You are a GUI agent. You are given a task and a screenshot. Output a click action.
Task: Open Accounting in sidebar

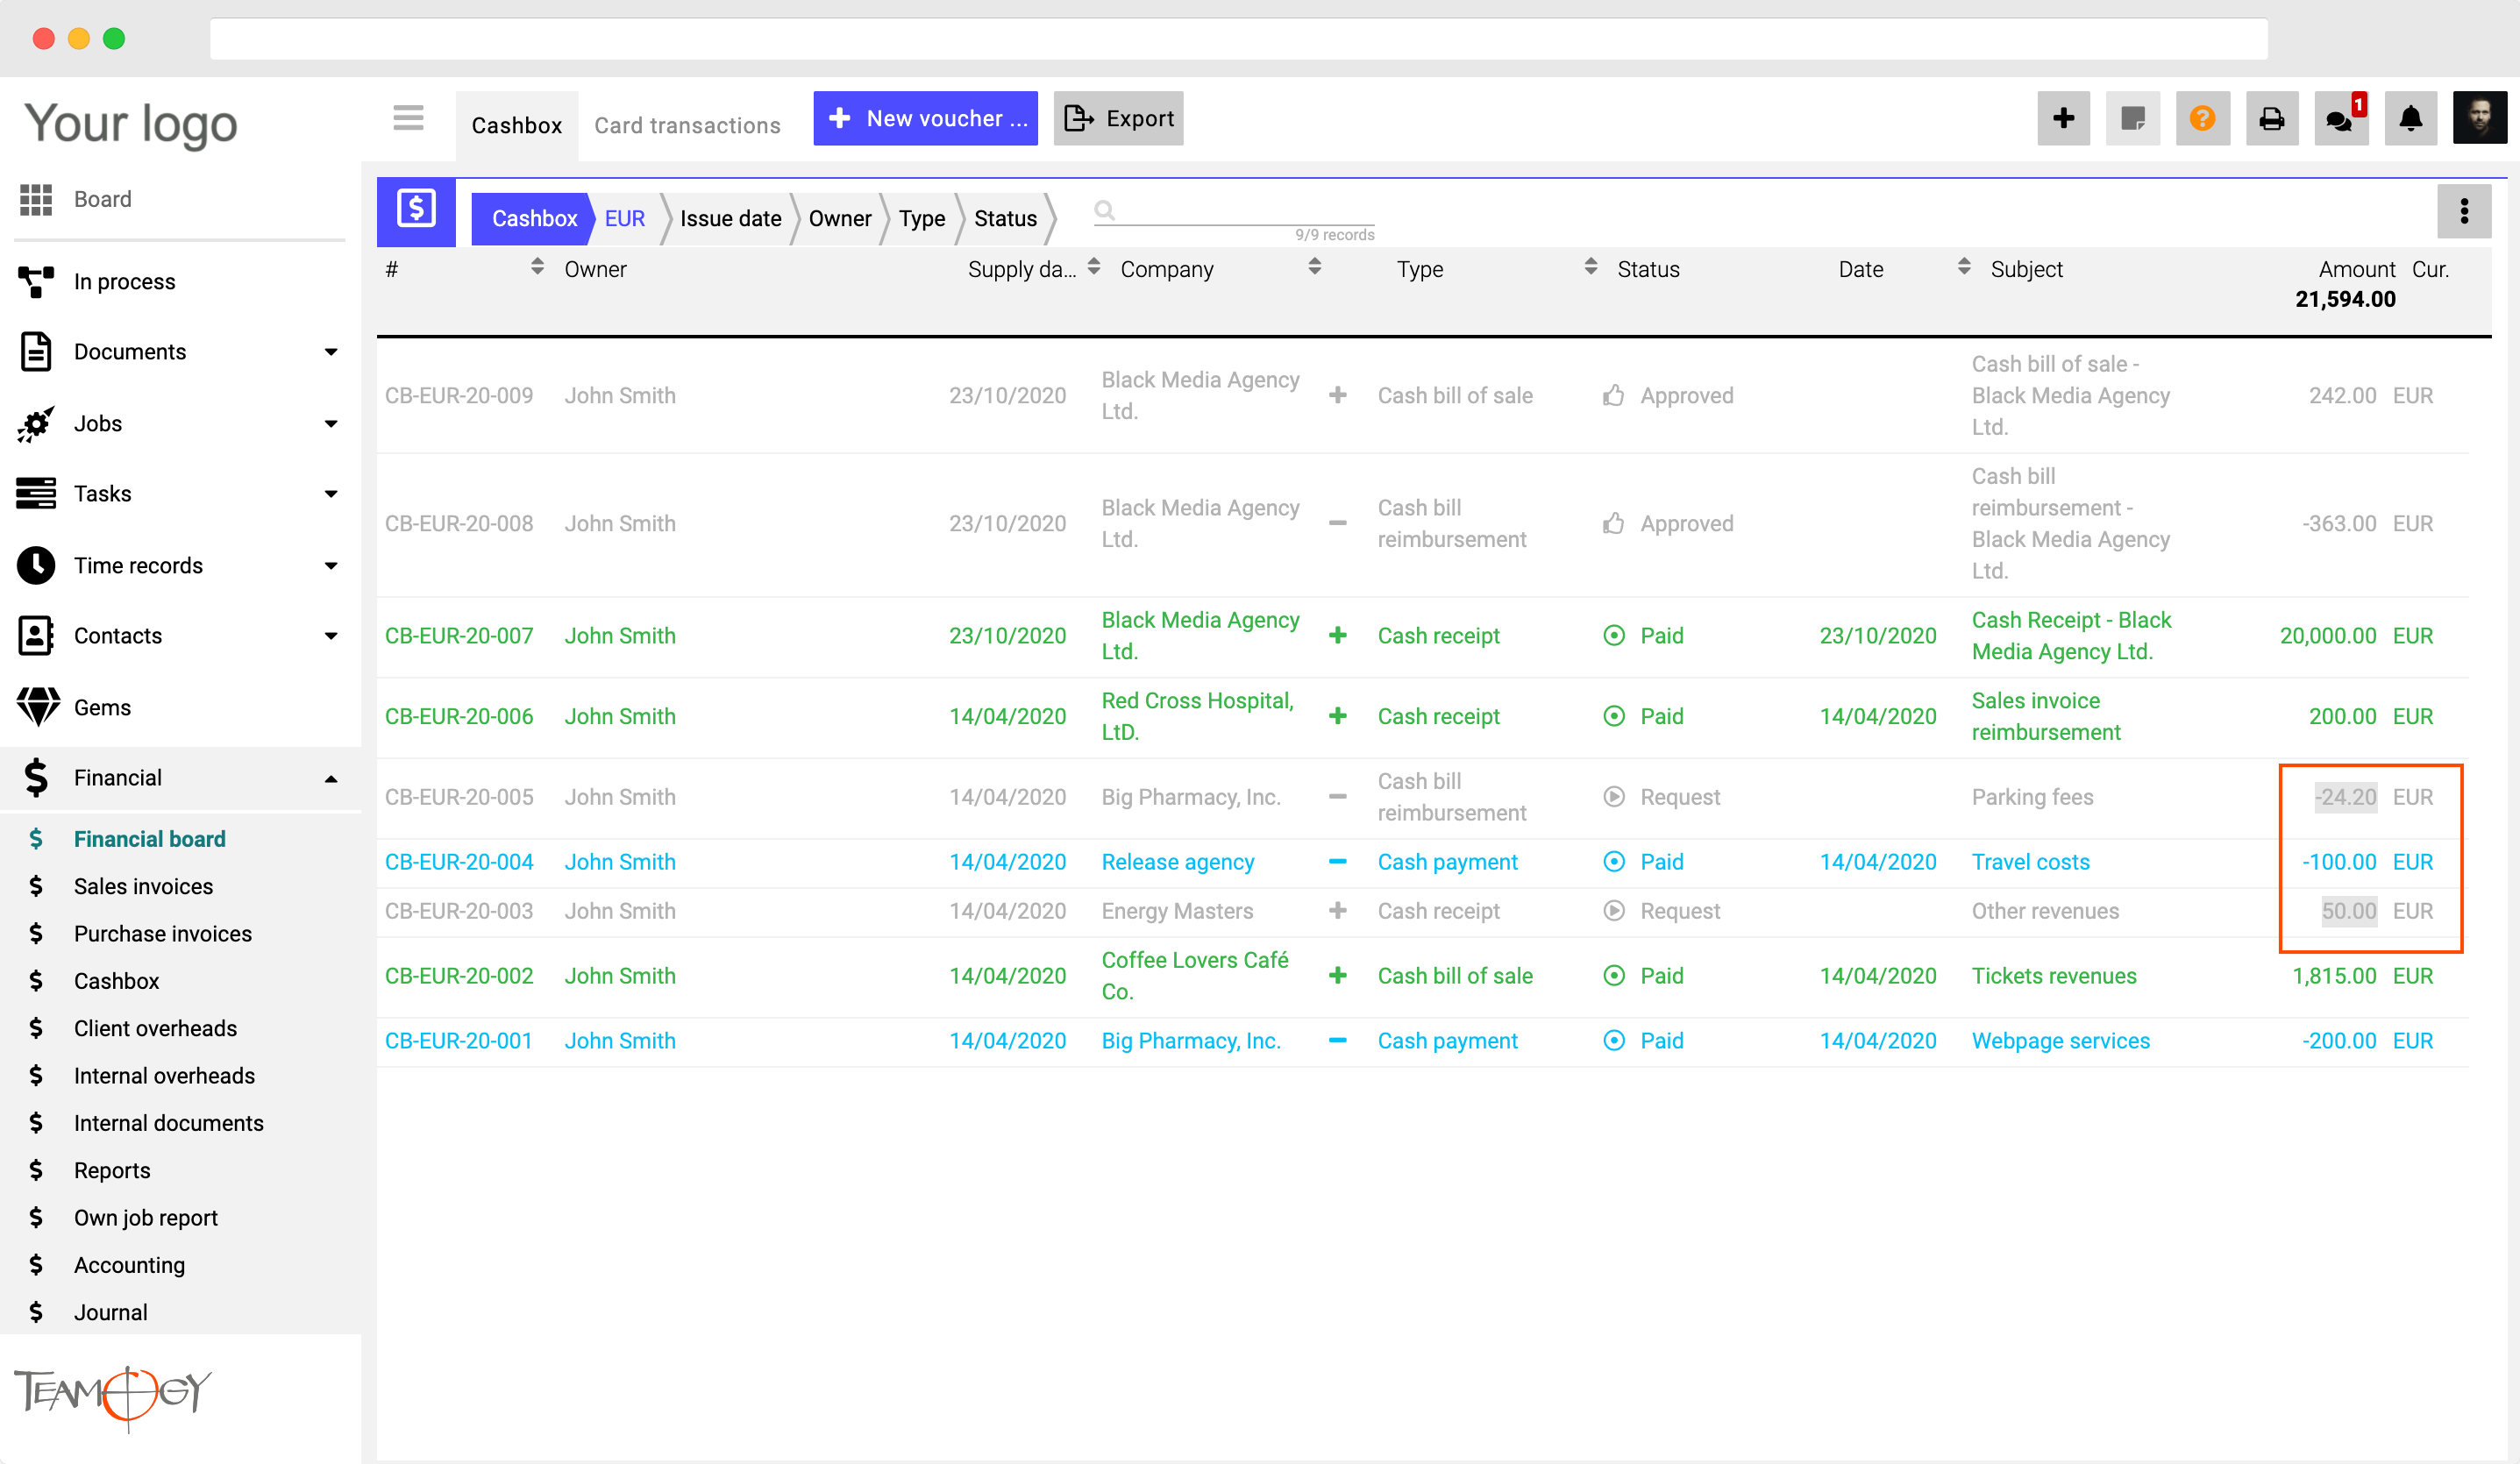click(129, 1266)
